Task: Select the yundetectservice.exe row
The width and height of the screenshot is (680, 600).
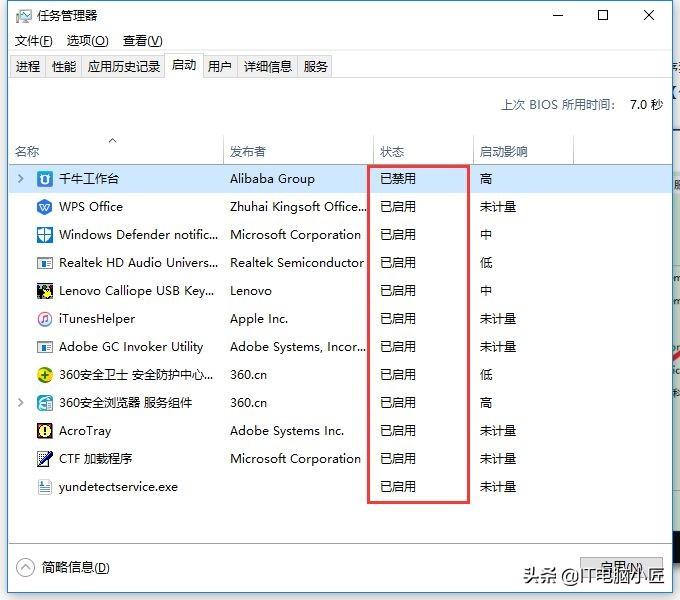Action: [340, 487]
